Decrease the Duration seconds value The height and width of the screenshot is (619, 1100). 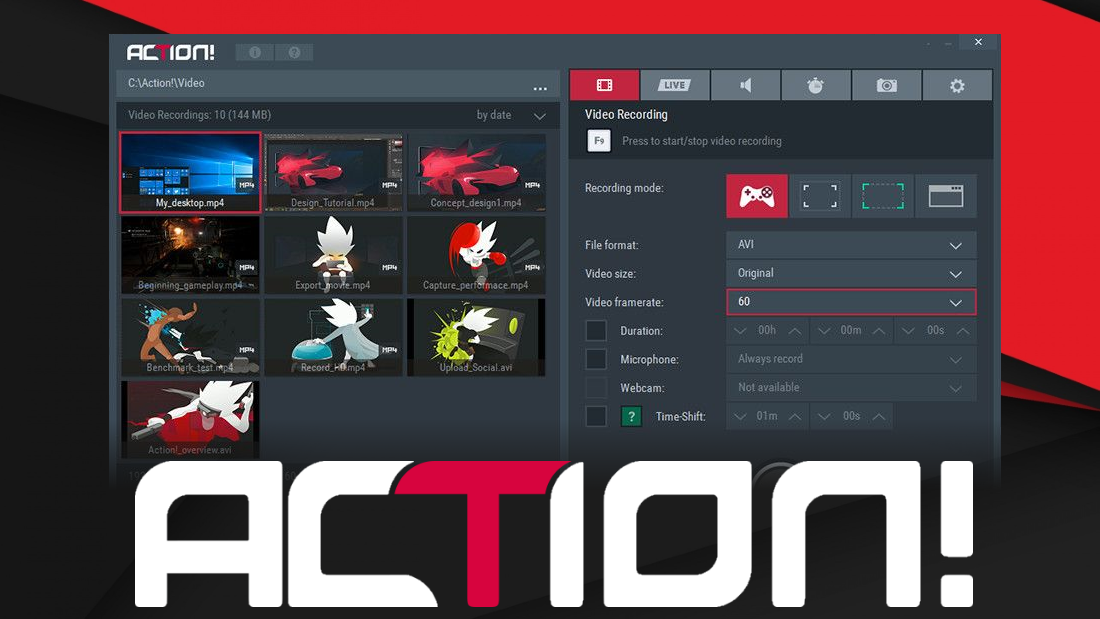pyautogui.click(x=908, y=331)
